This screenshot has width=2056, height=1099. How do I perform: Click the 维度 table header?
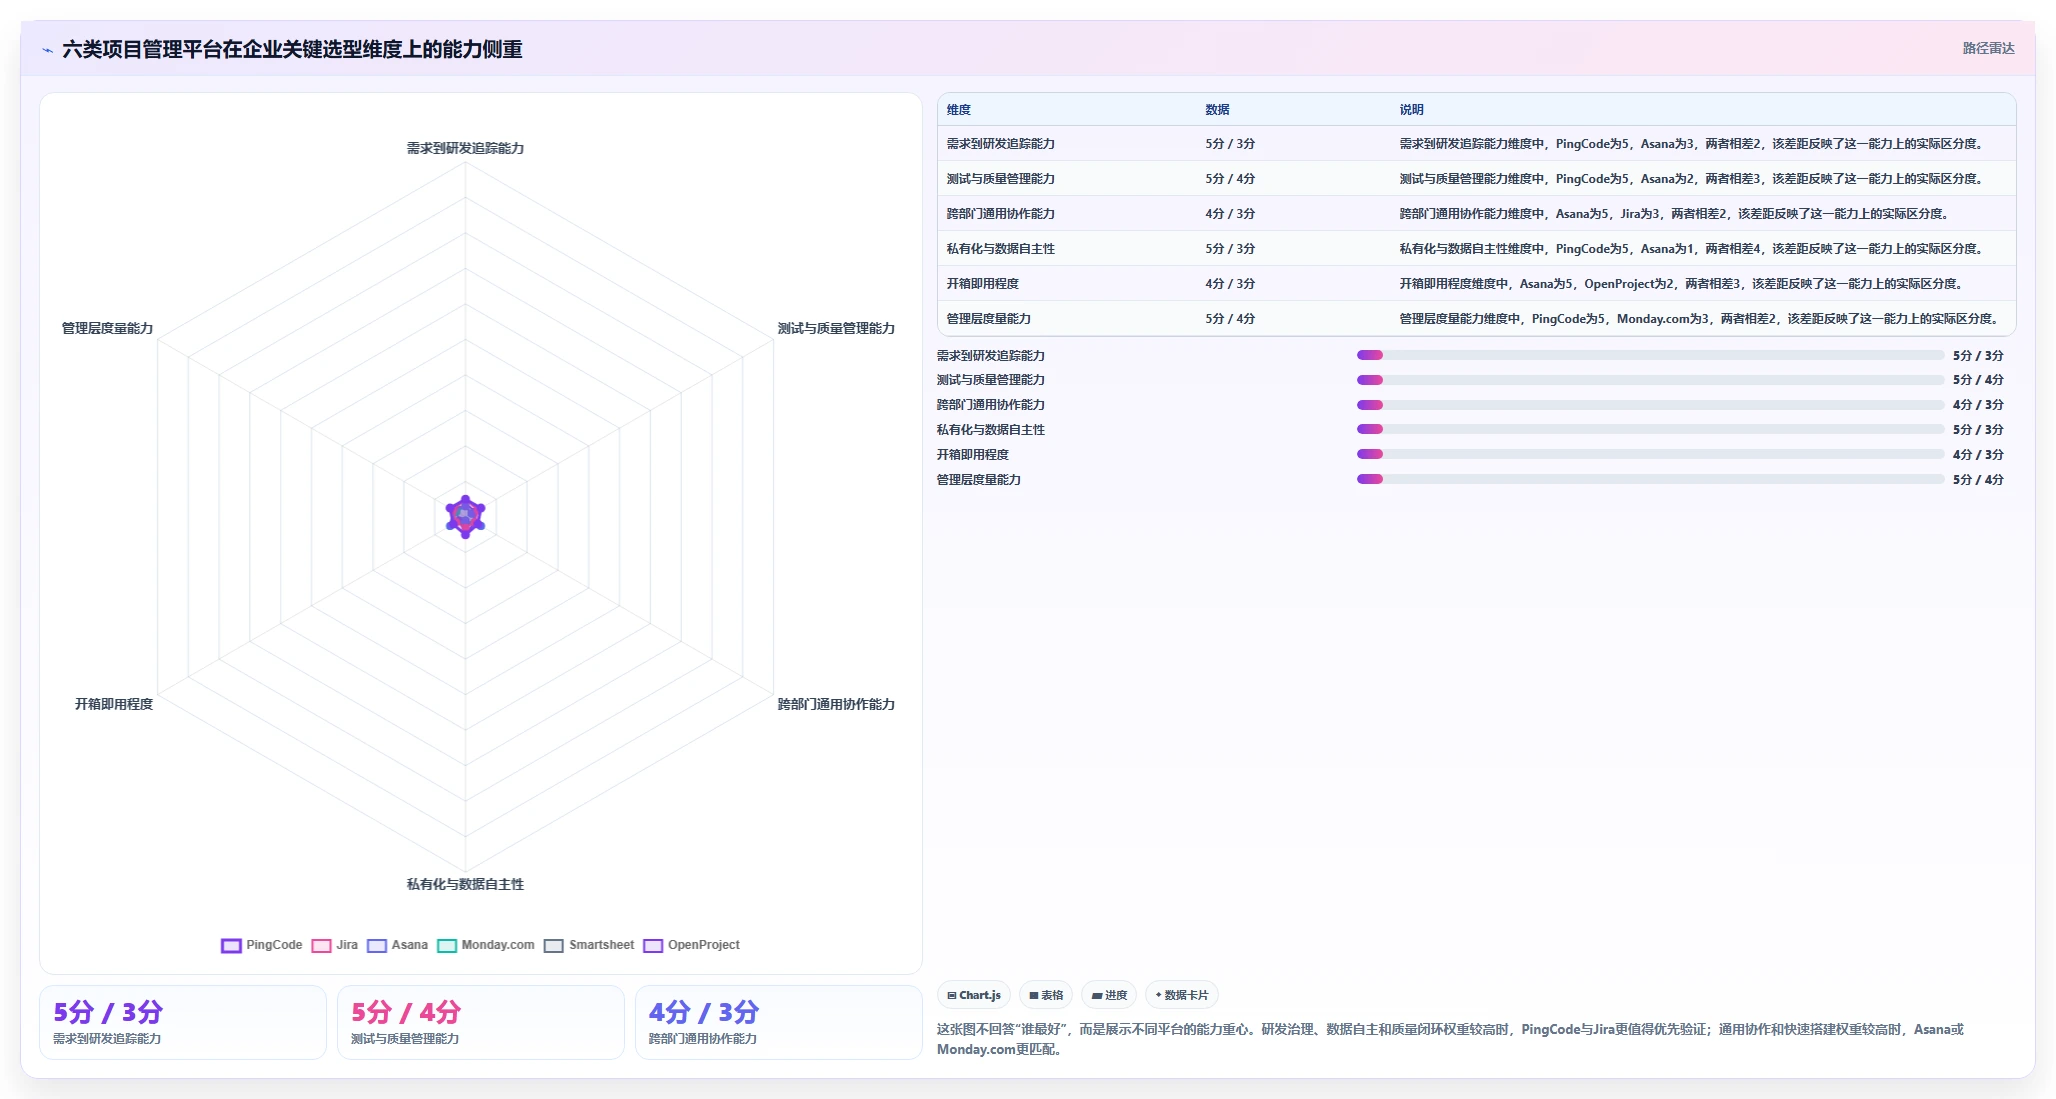[x=959, y=110]
